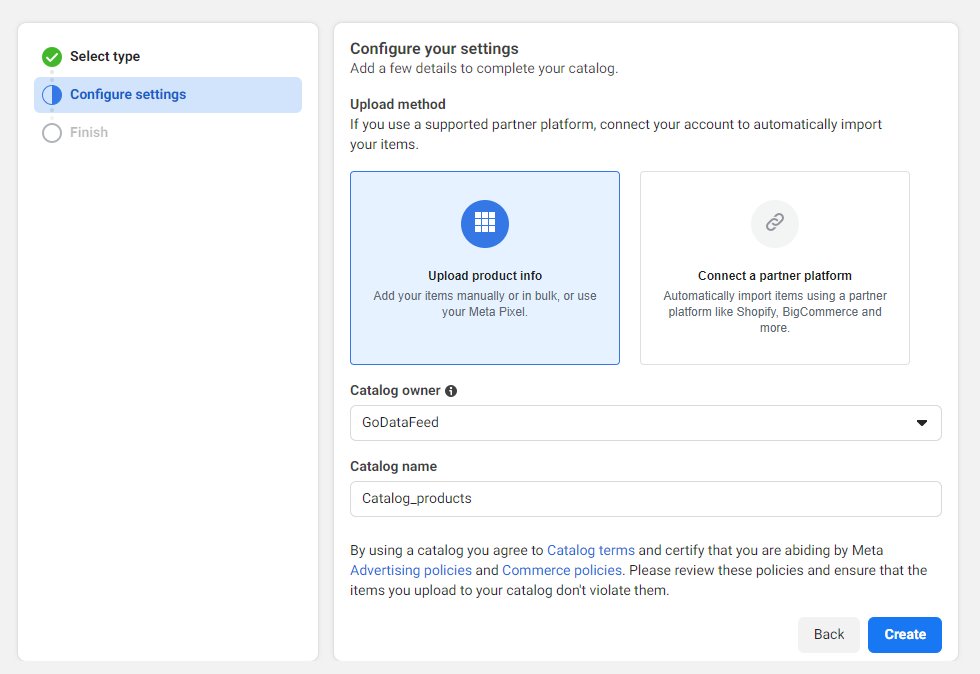The height and width of the screenshot is (674, 980).
Task: Go back with the Back button
Action: [x=829, y=635]
